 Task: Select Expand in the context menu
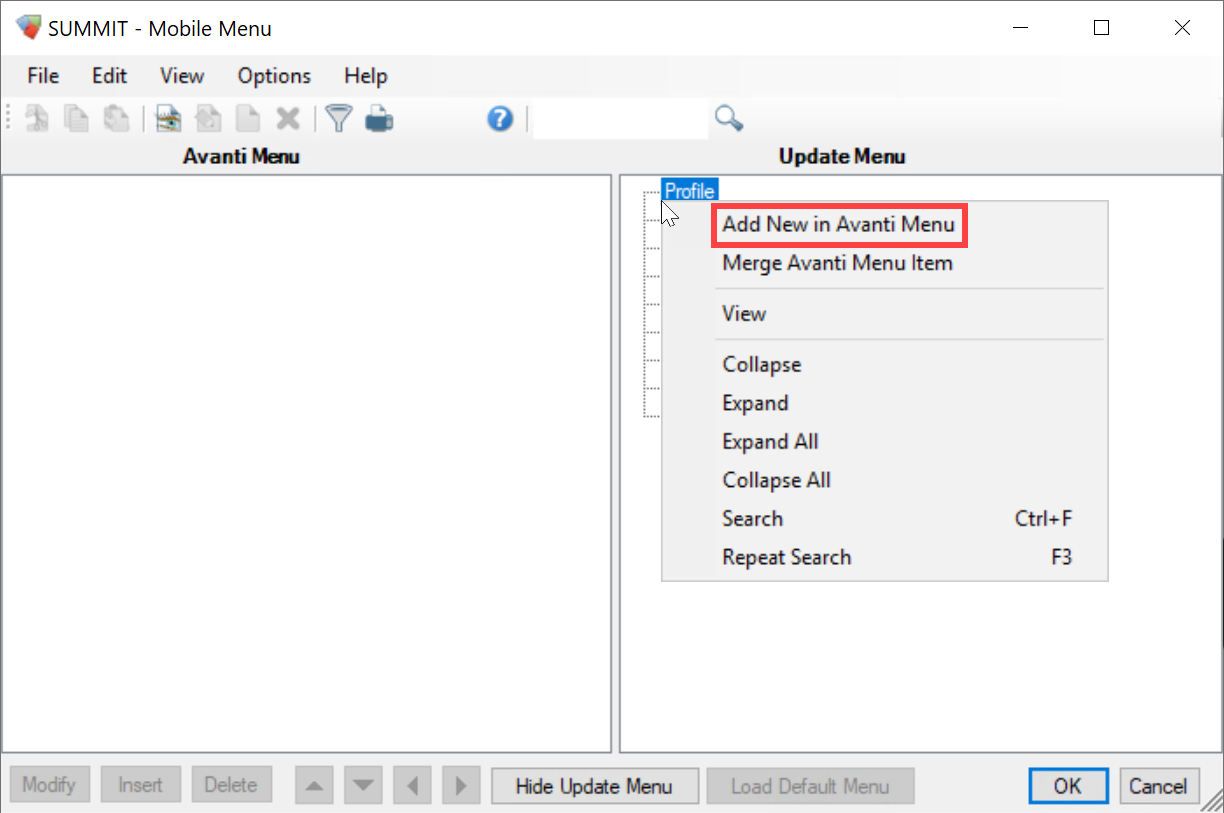[x=755, y=403]
